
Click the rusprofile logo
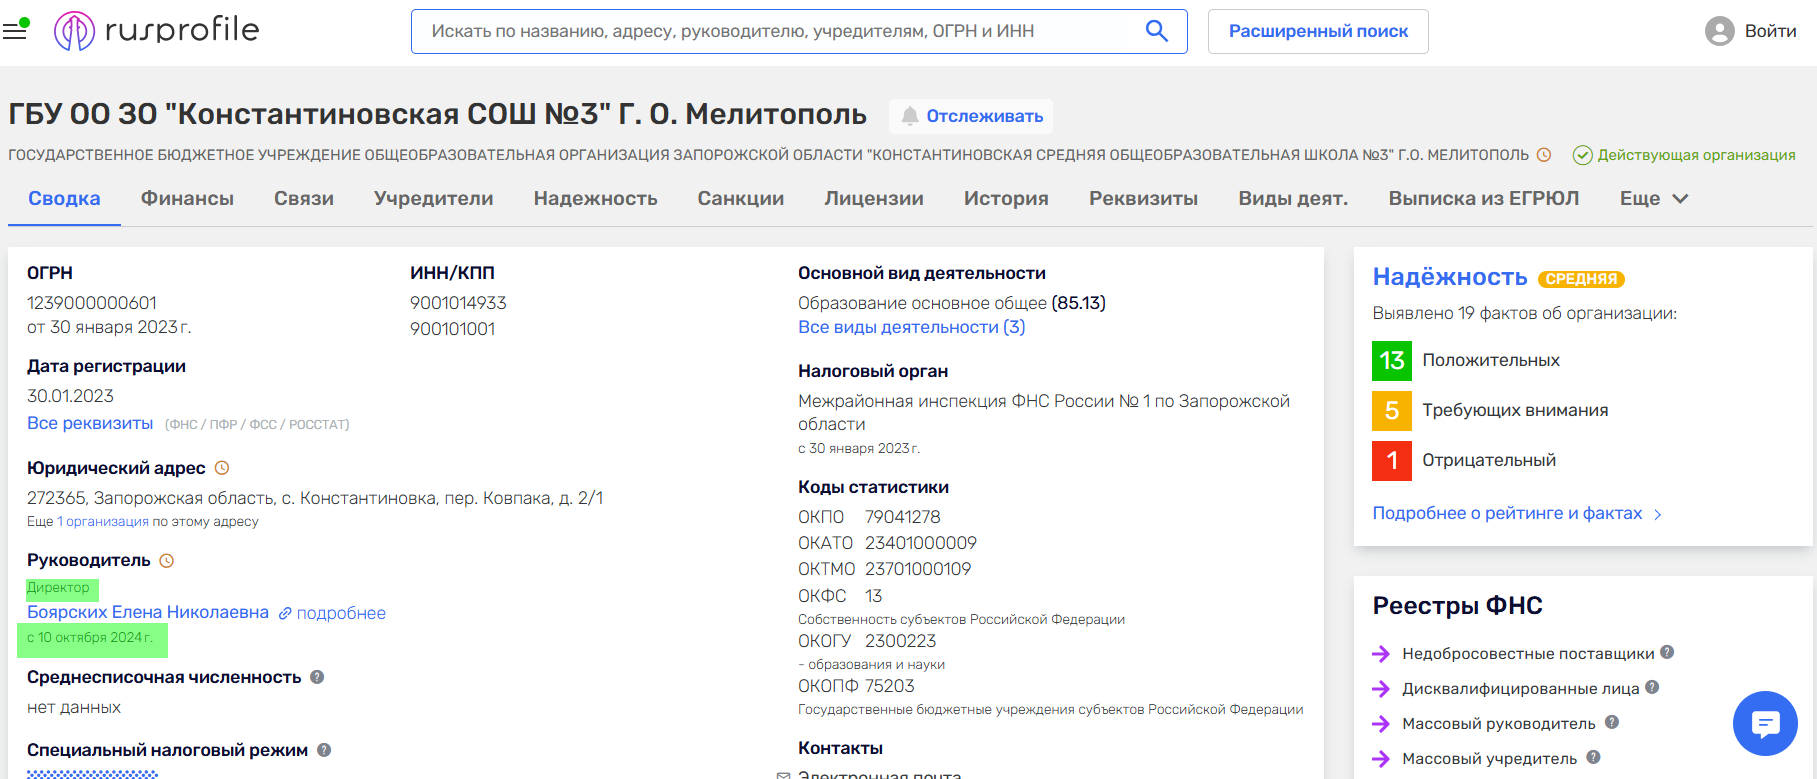[157, 31]
